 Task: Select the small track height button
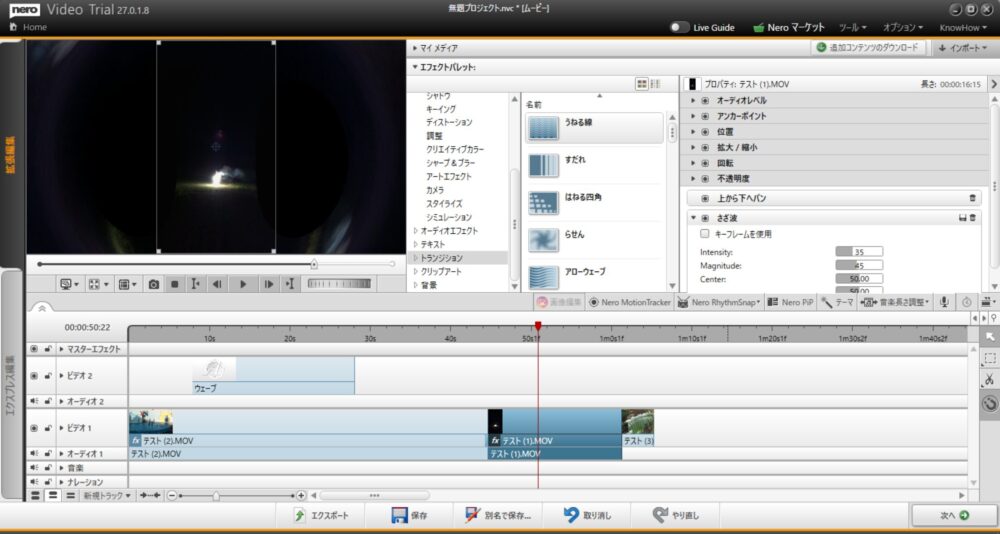coord(71,495)
